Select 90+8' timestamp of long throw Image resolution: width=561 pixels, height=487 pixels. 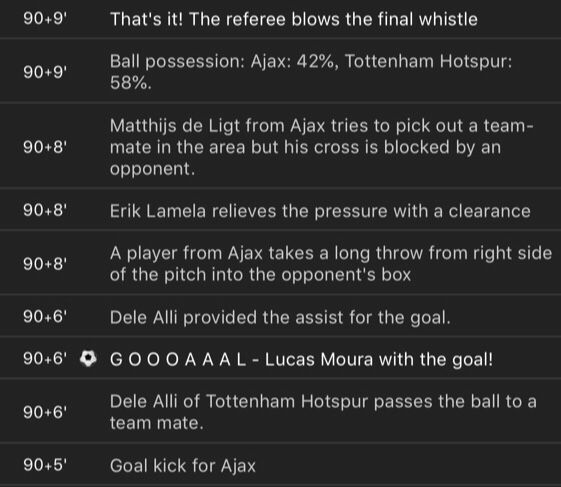[x=45, y=263]
